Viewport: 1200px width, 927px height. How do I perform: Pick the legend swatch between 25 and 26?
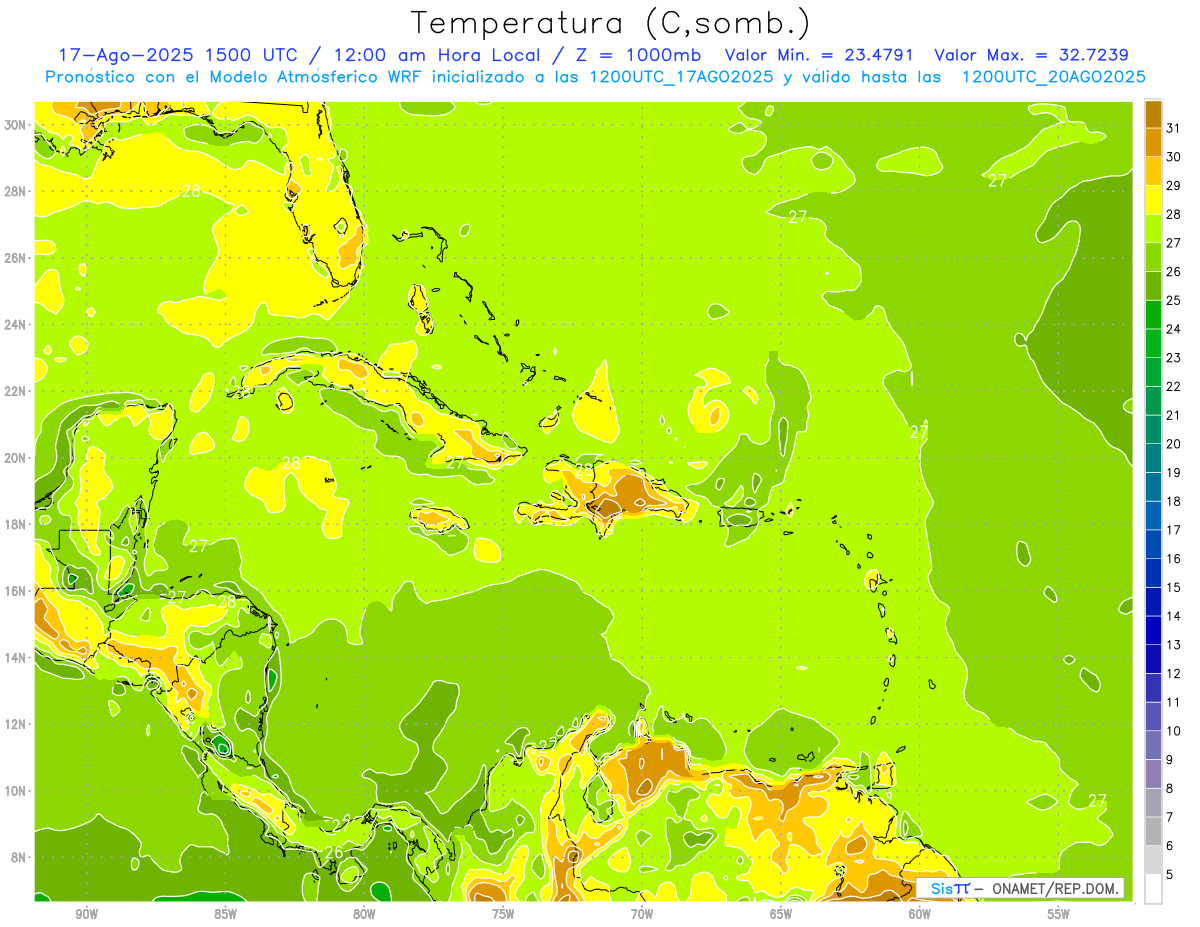click(x=1153, y=285)
